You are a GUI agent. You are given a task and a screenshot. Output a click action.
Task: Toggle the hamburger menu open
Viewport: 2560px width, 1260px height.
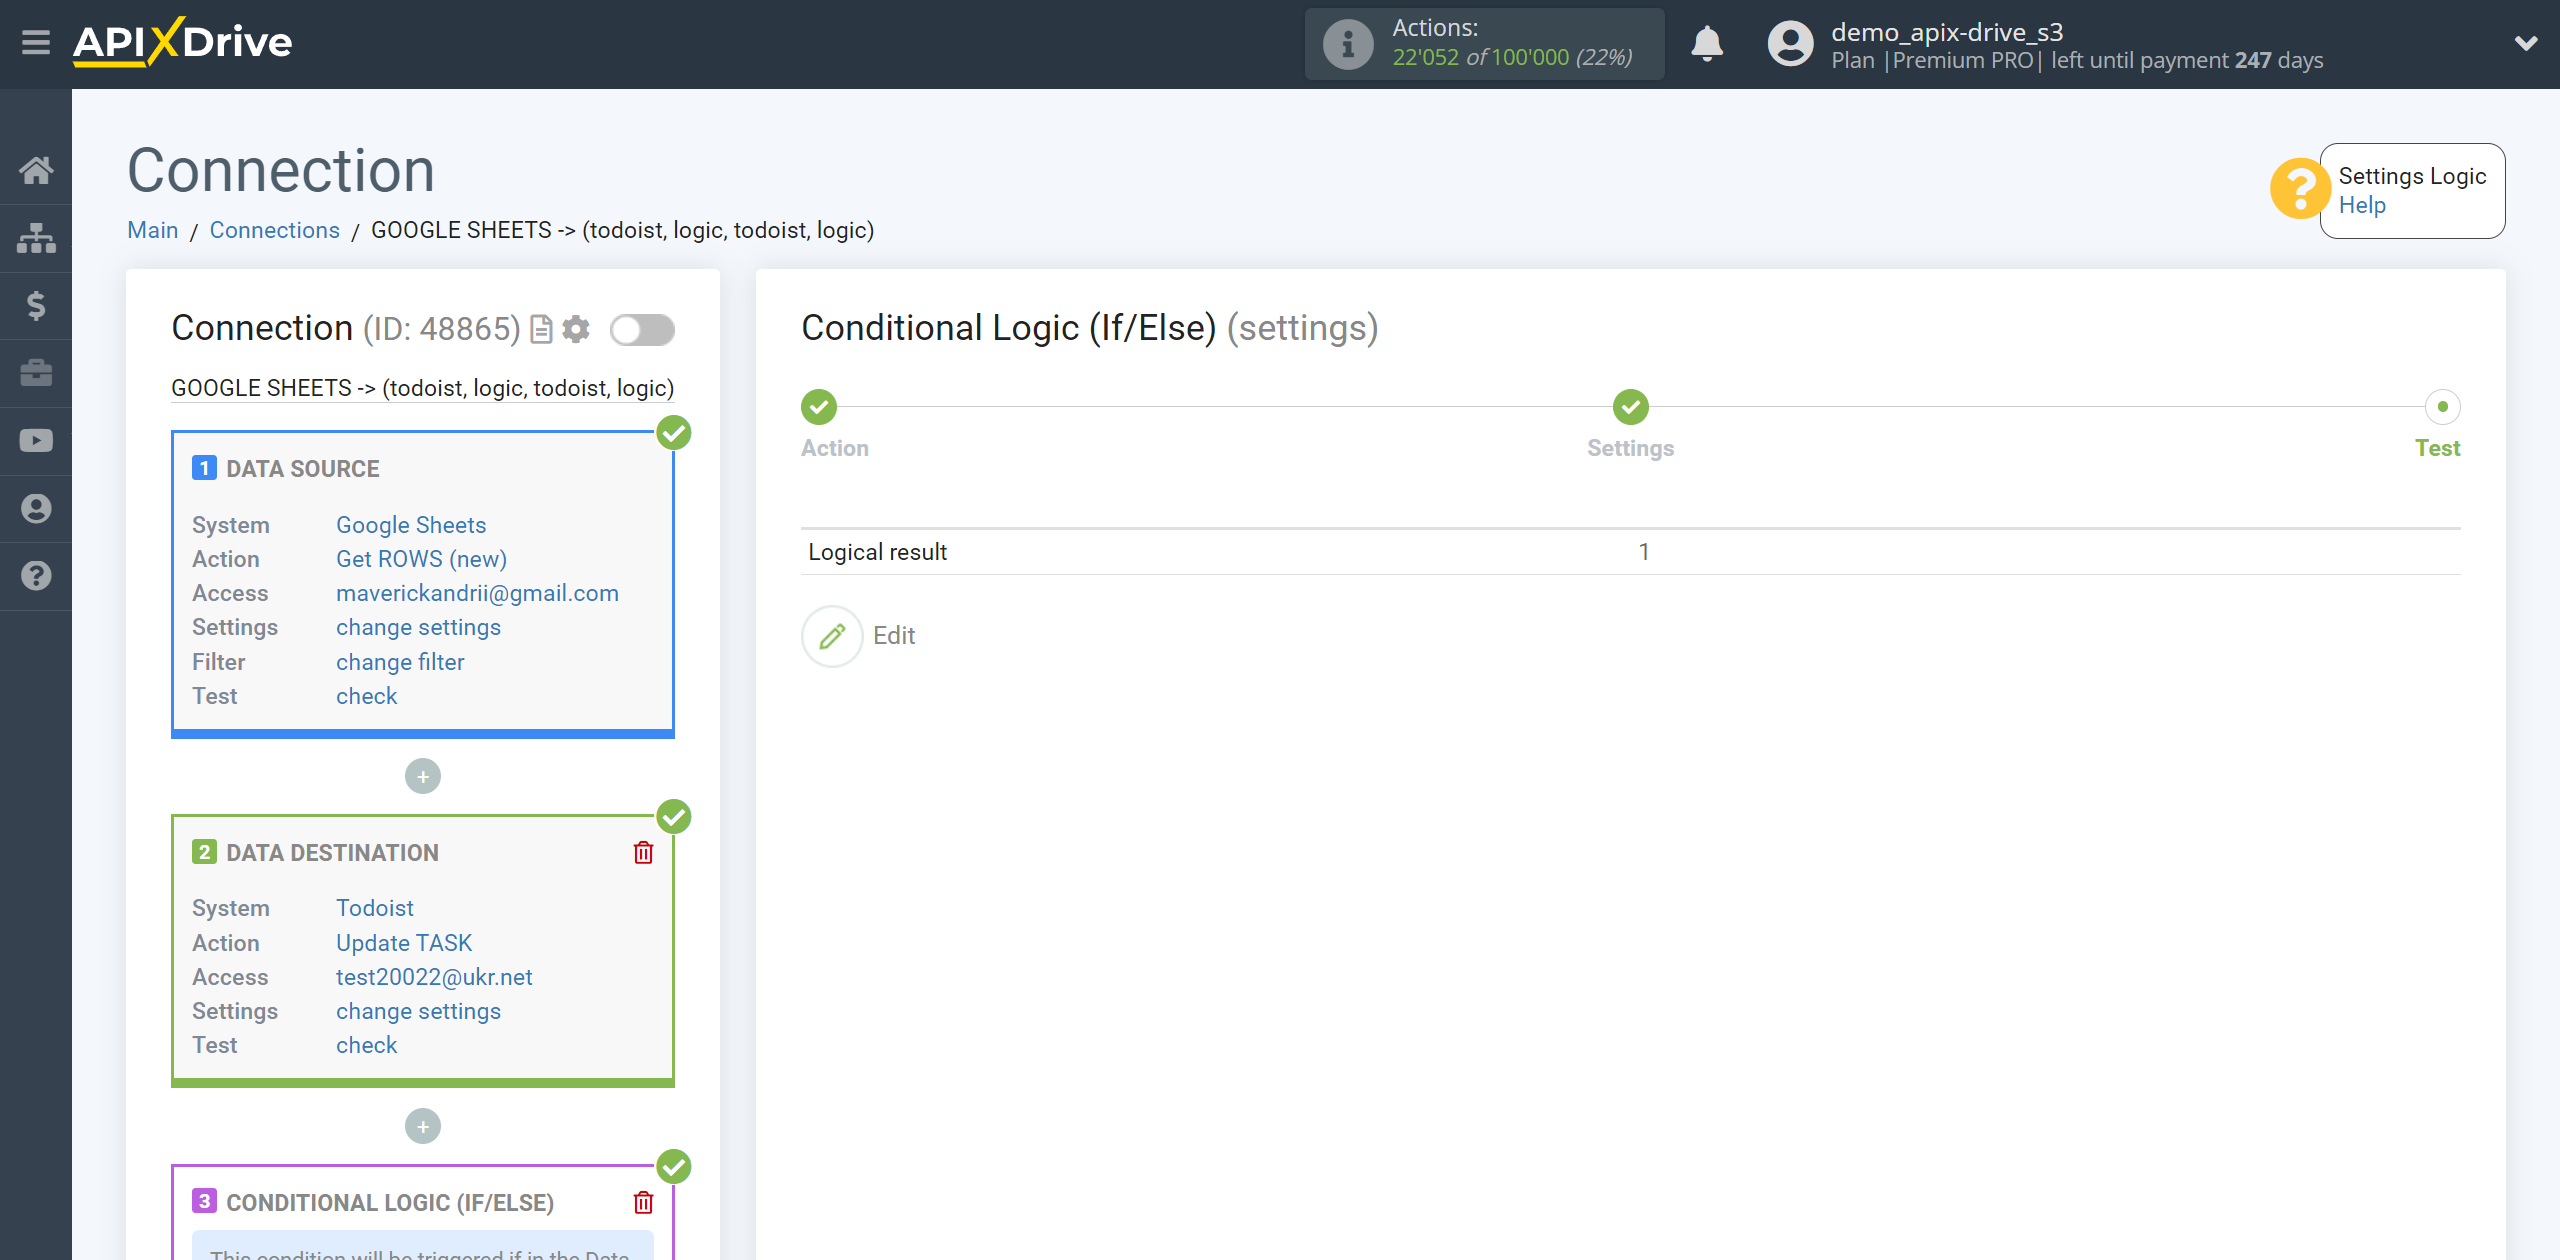coord(36,44)
